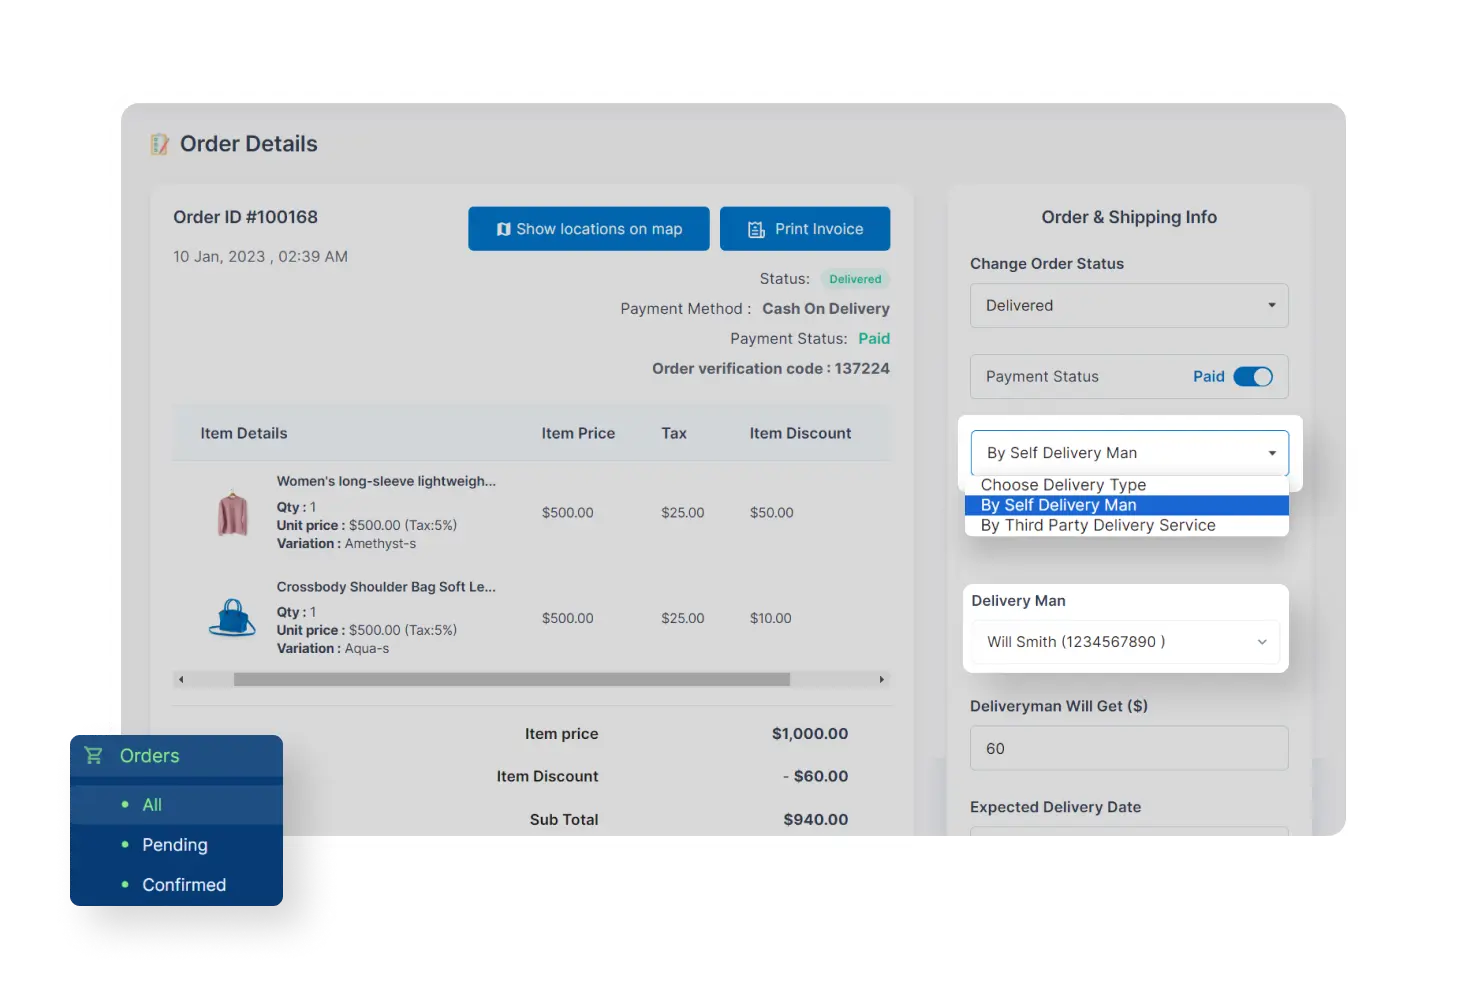1467x992 pixels.
Task: Select Pending in the Orders sidebar
Action: point(175,844)
